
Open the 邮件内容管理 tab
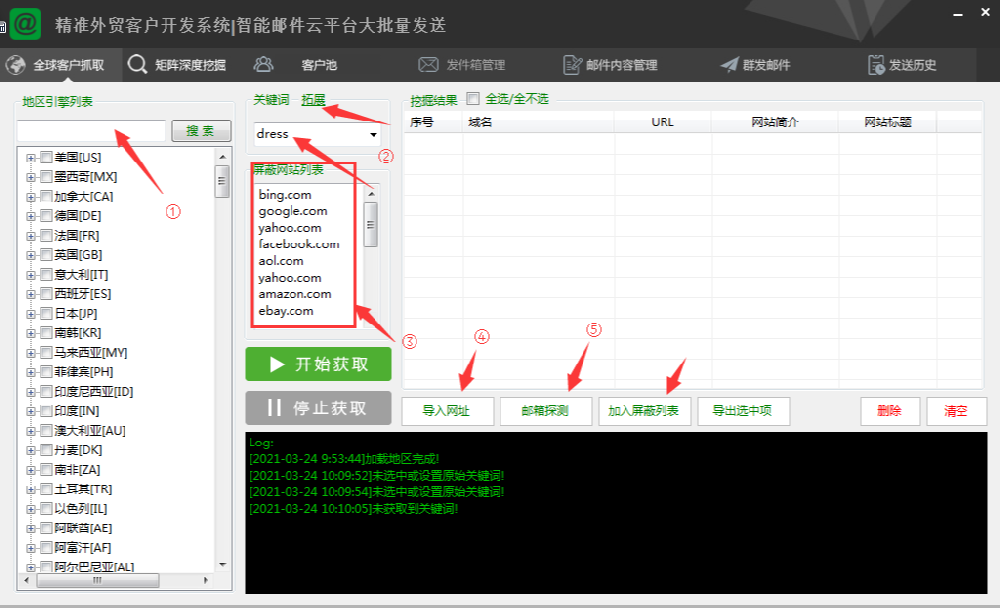[x=622, y=64]
